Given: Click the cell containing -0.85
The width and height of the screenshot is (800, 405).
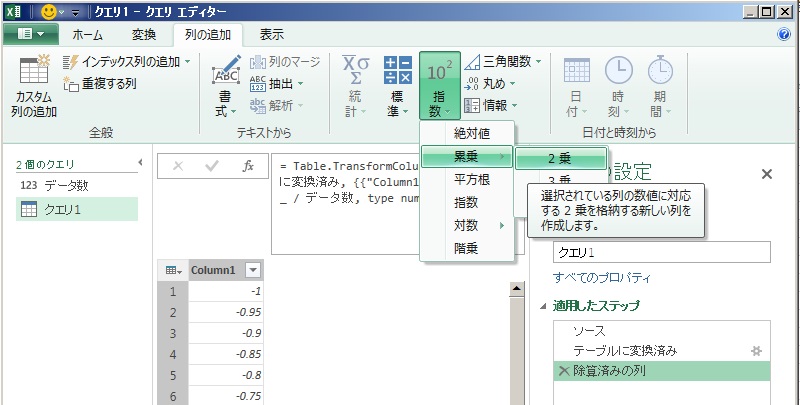Looking at the screenshot, I should (226, 354).
